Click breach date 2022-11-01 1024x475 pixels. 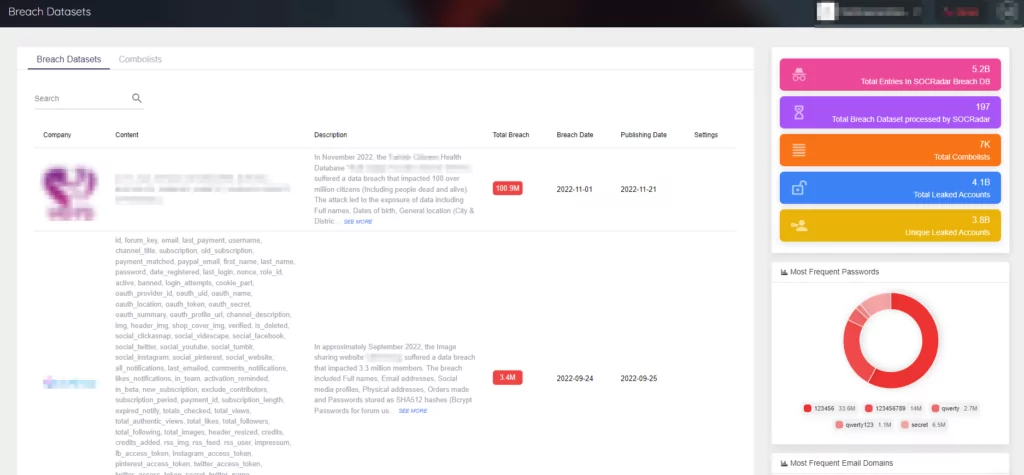click(575, 189)
